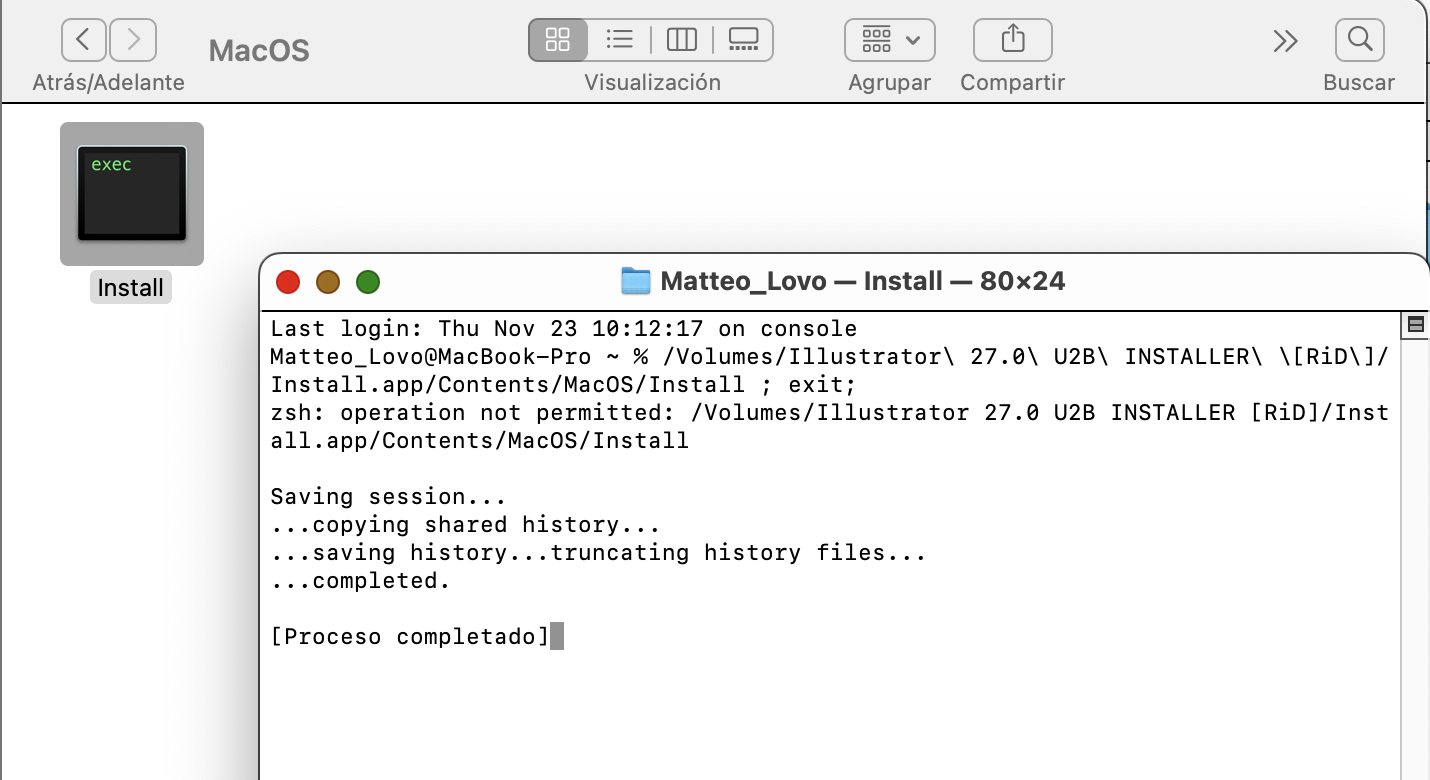Screen dimensions: 1430x780
Task: Switch Finder to icon view
Action: (x=558, y=40)
